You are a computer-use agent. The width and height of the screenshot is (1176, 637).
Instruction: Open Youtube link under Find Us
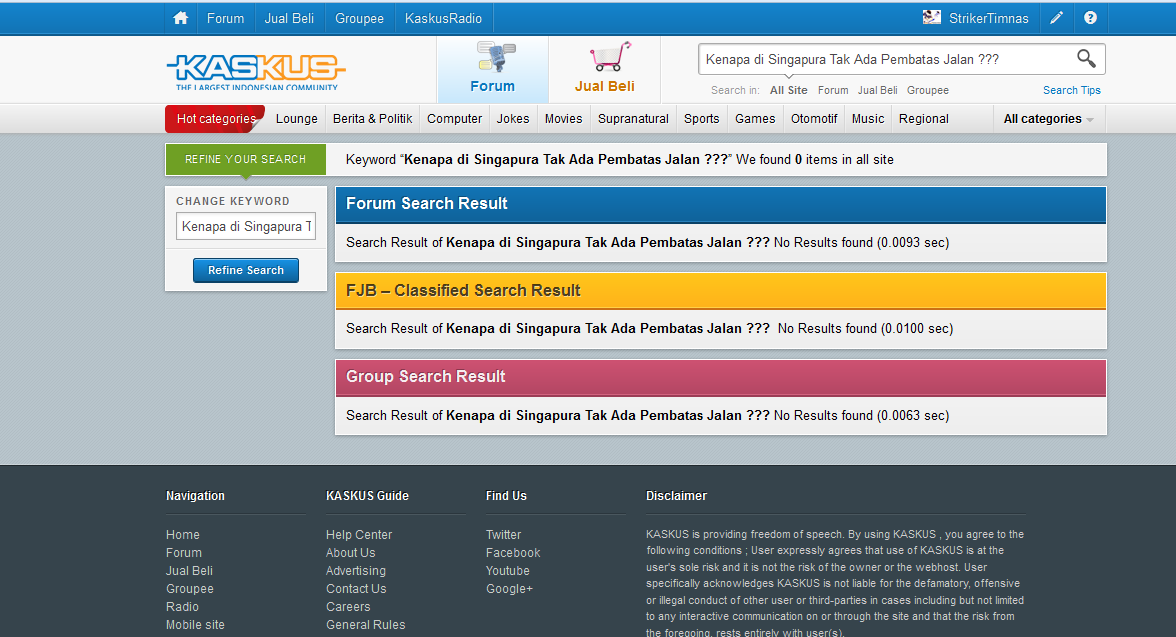[x=508, y=570]
